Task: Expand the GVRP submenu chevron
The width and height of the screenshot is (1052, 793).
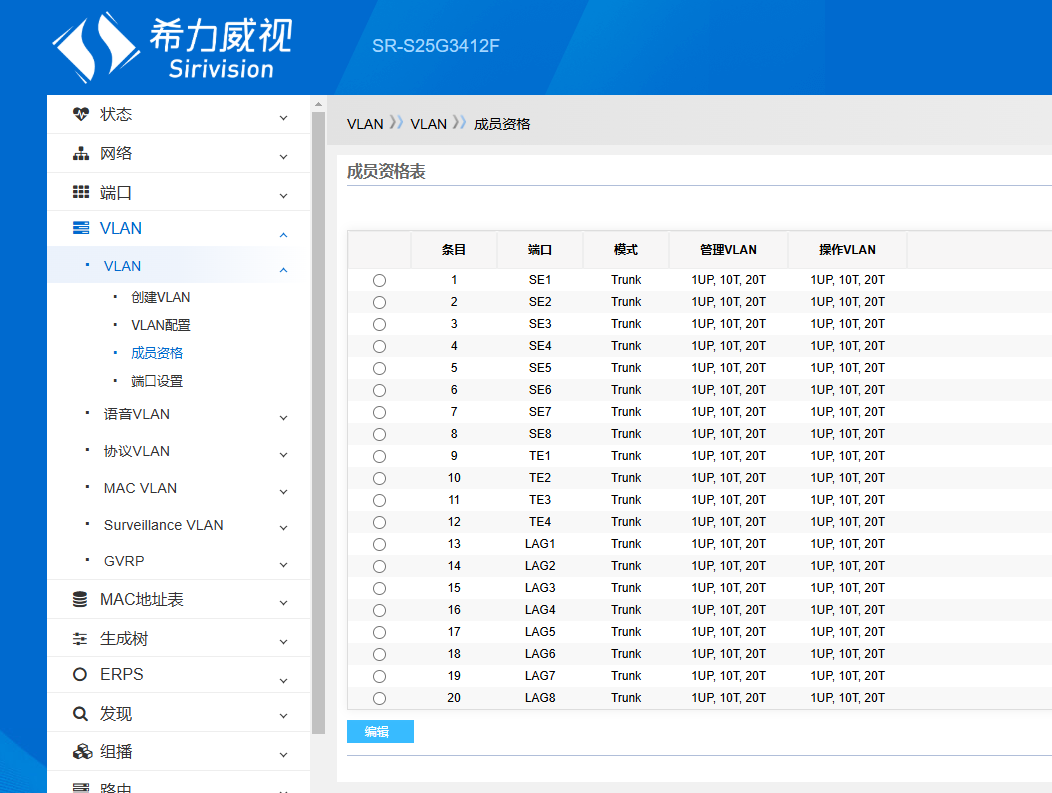Action: [x=283, y=564]
